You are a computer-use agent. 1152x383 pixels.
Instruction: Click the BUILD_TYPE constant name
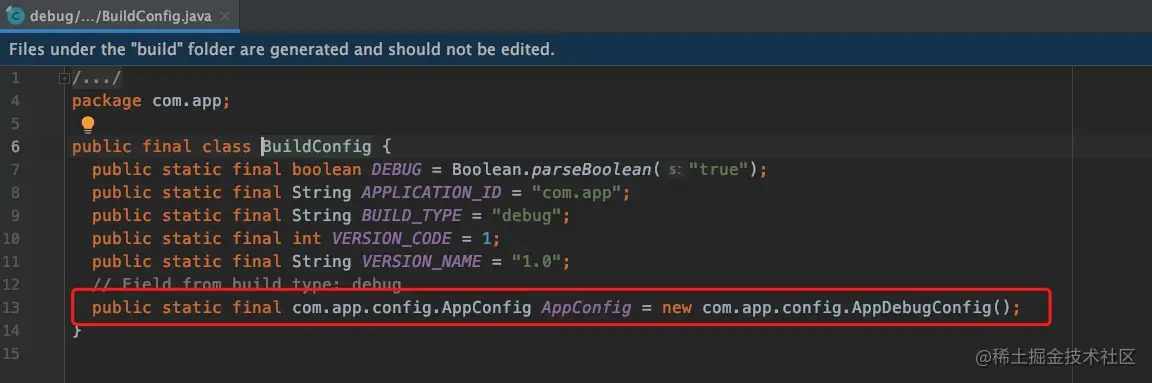pyautogui.click(x=411, y=215)
